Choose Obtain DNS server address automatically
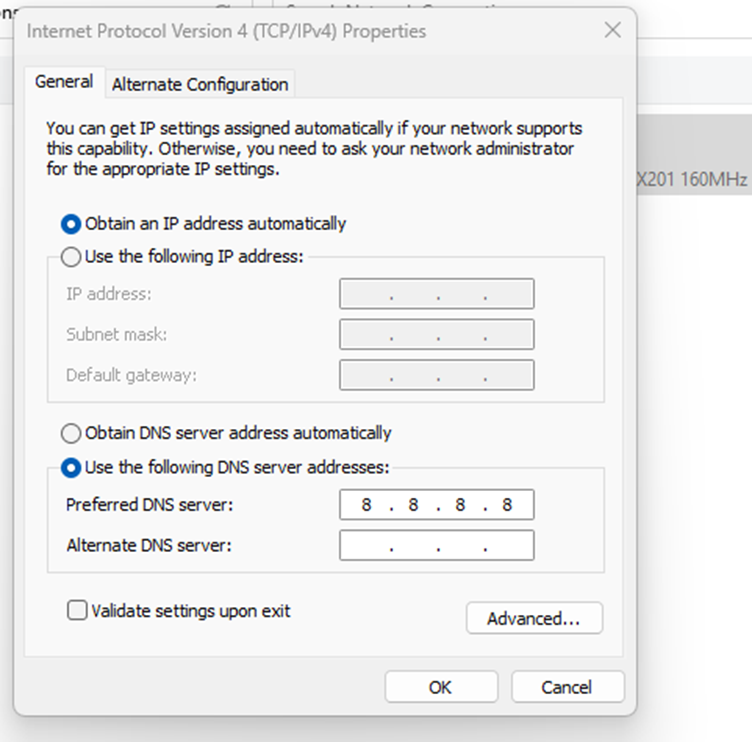Image resolution: width=752 pixels, height=742 pixels. point(70,433)
